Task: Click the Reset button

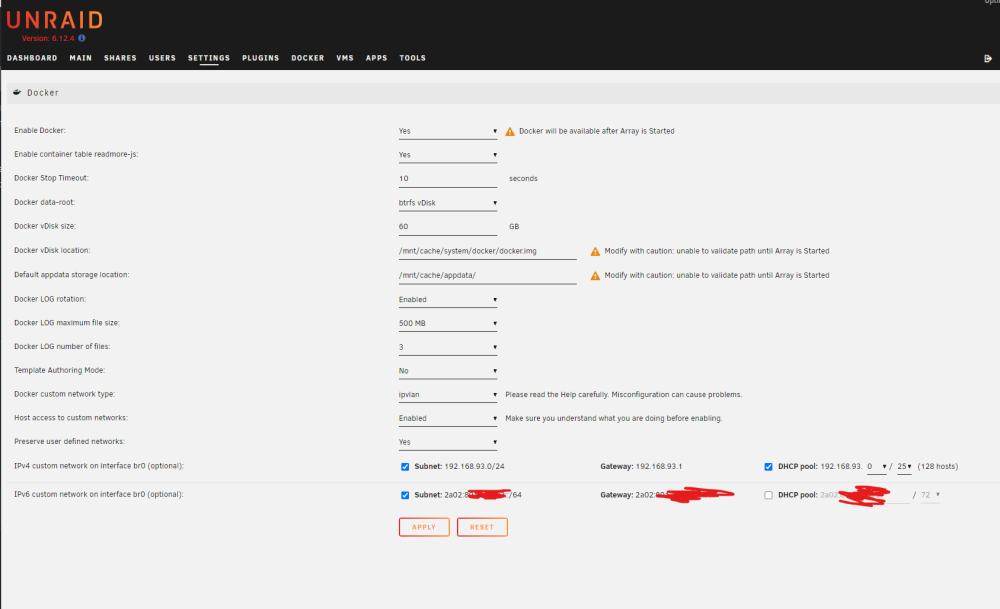Action: pyautogui.click(x=482, y=527)
